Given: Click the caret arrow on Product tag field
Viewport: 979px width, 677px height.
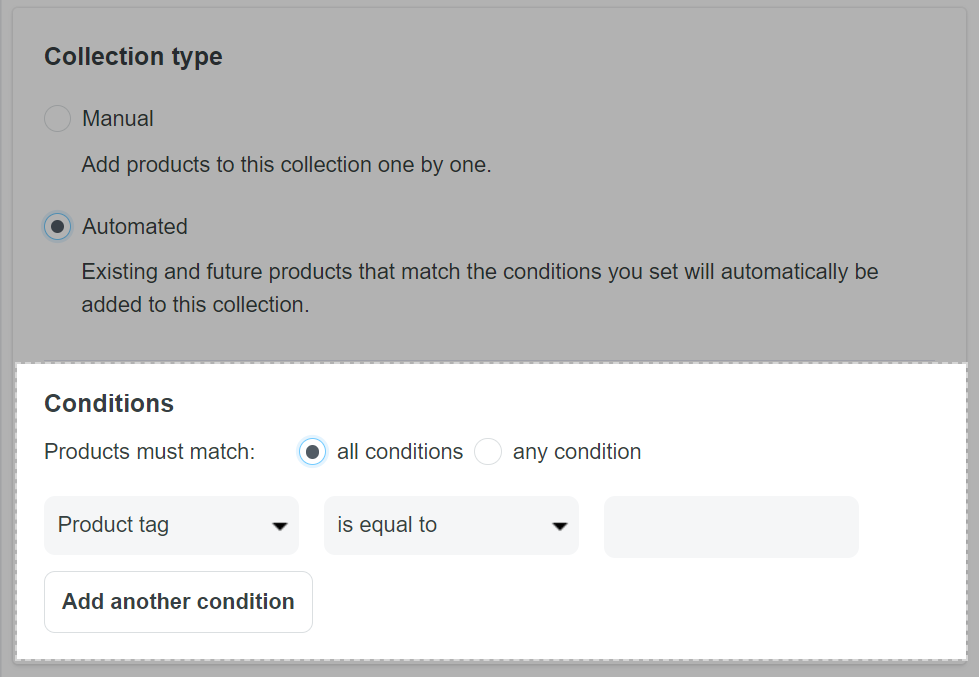Looking at the screenshot, I should [x=280, y=526].
